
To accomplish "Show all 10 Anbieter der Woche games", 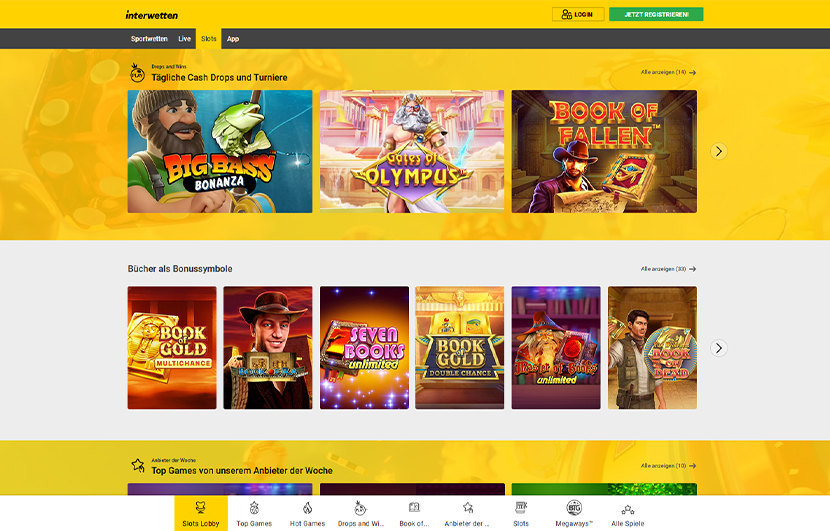I will click(x=668, y=466).
